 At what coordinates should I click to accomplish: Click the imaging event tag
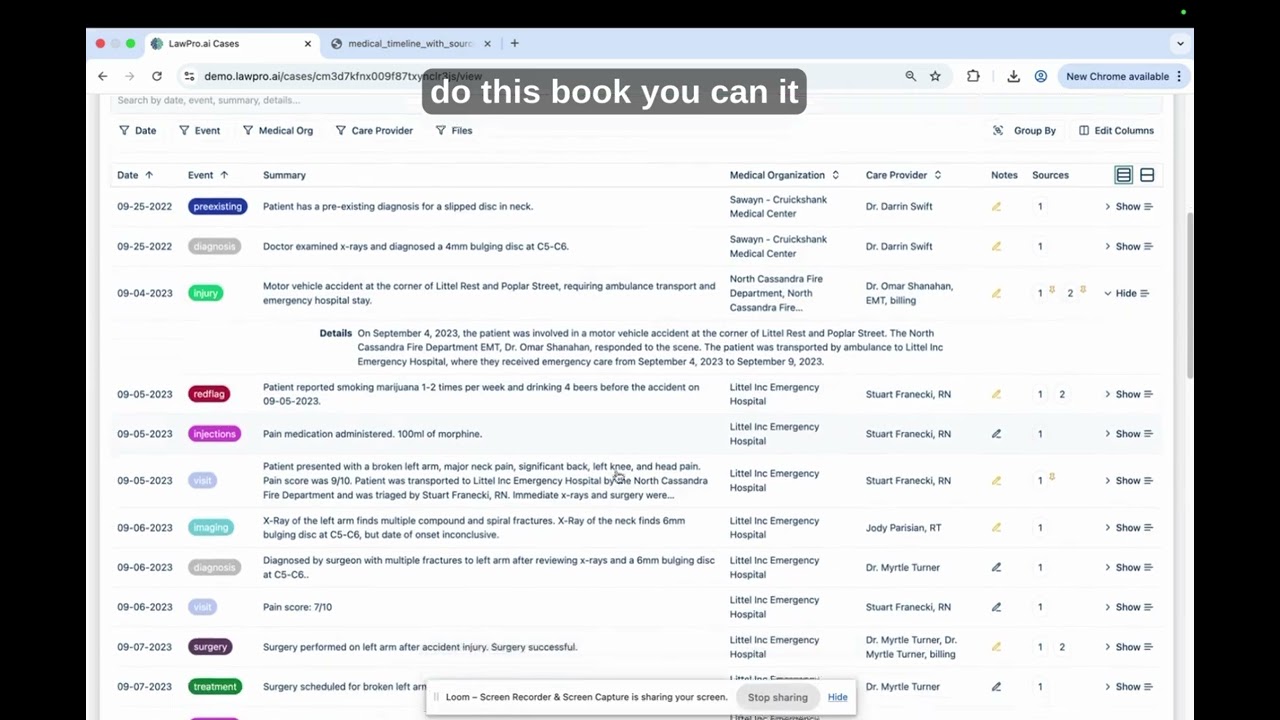(211, 528)
